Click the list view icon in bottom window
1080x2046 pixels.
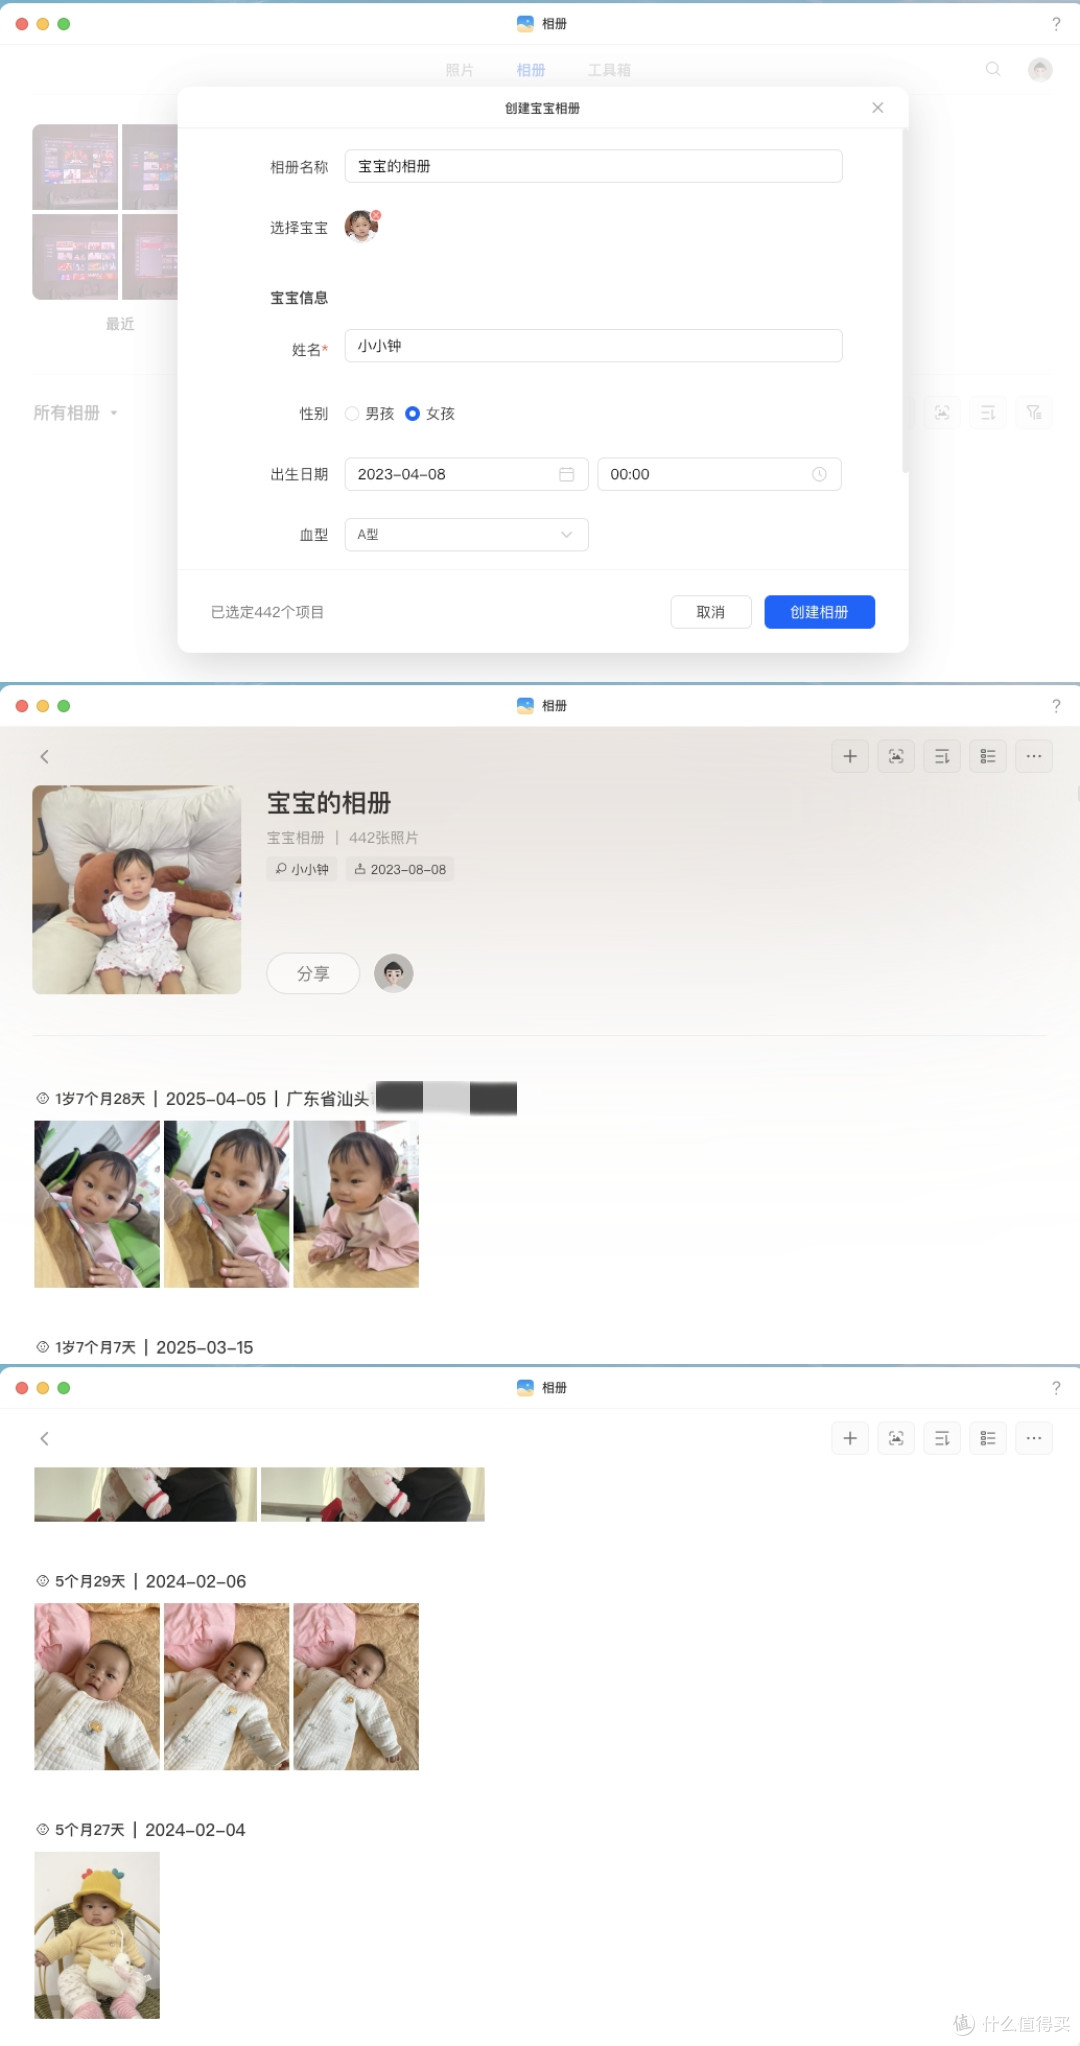988,1439
